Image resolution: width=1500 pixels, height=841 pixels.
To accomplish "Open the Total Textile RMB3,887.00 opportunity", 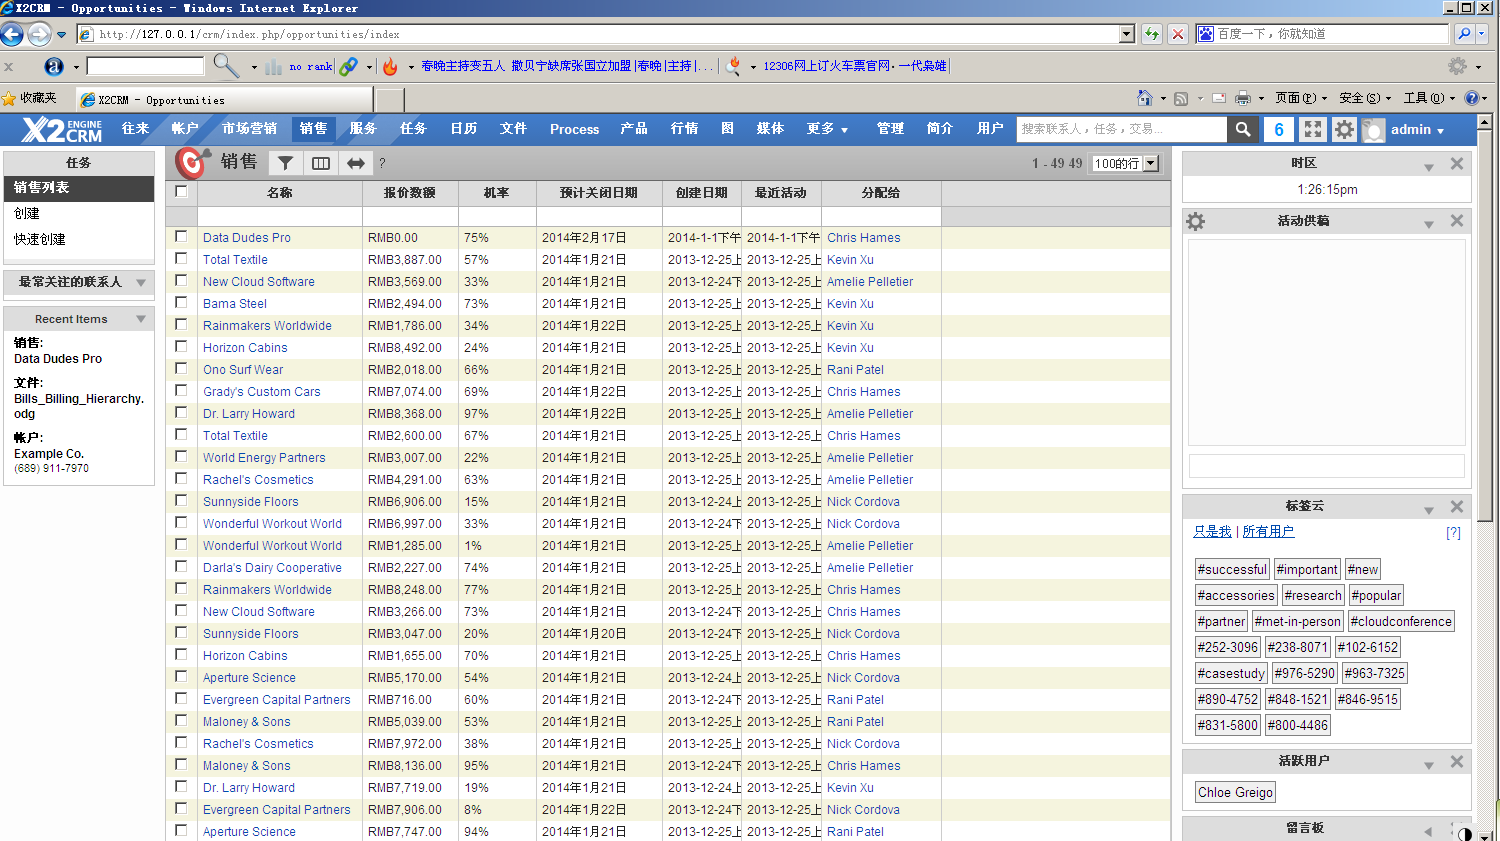I will 235,259.
